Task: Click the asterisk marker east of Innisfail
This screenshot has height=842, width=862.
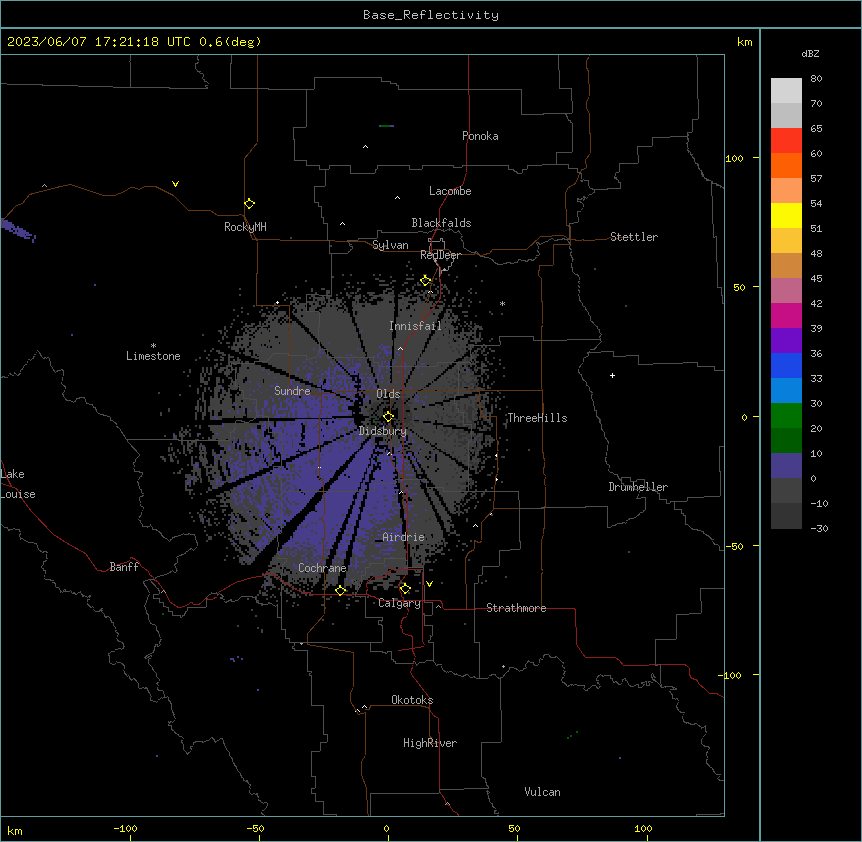Action: click(502, 303)
